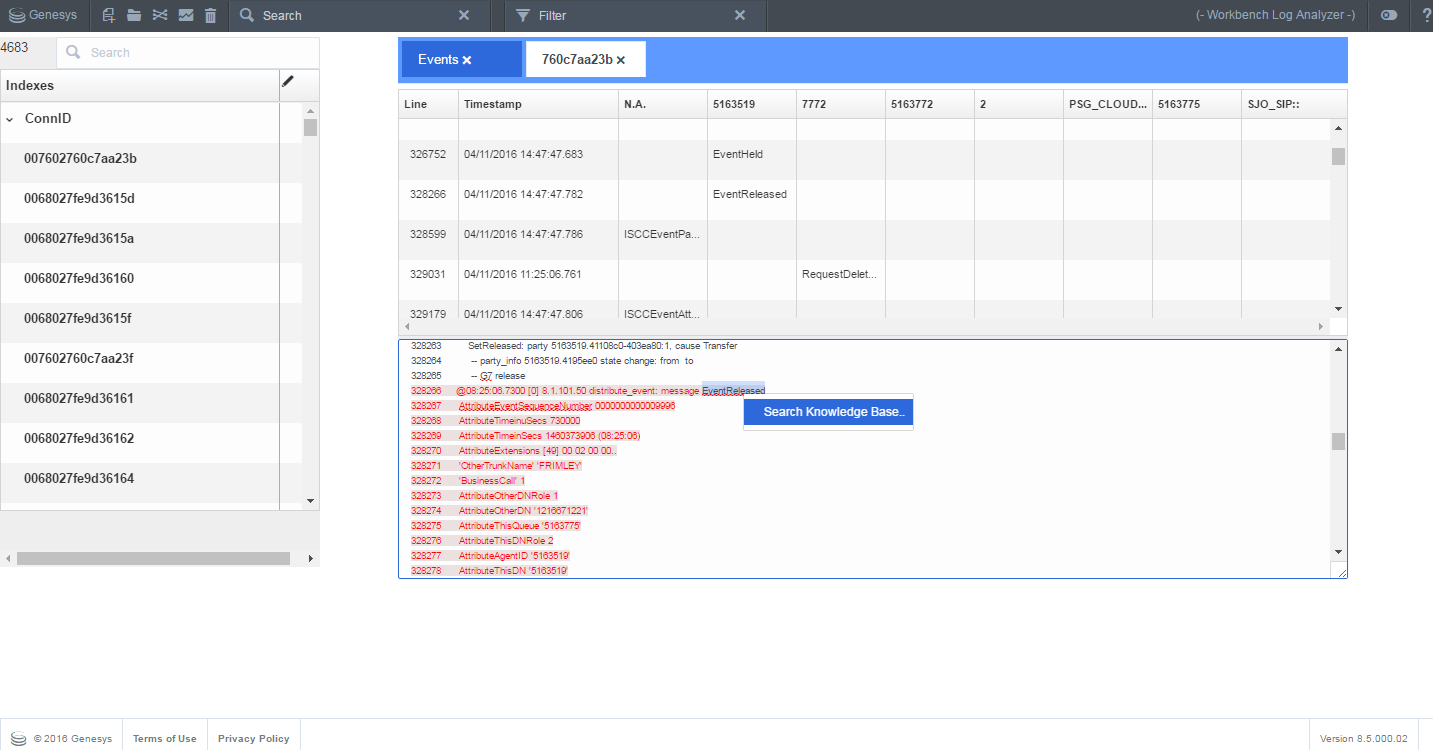1433x750 pixels.
Task: Open the Terms of Use link
Action: tap(164, 739)
